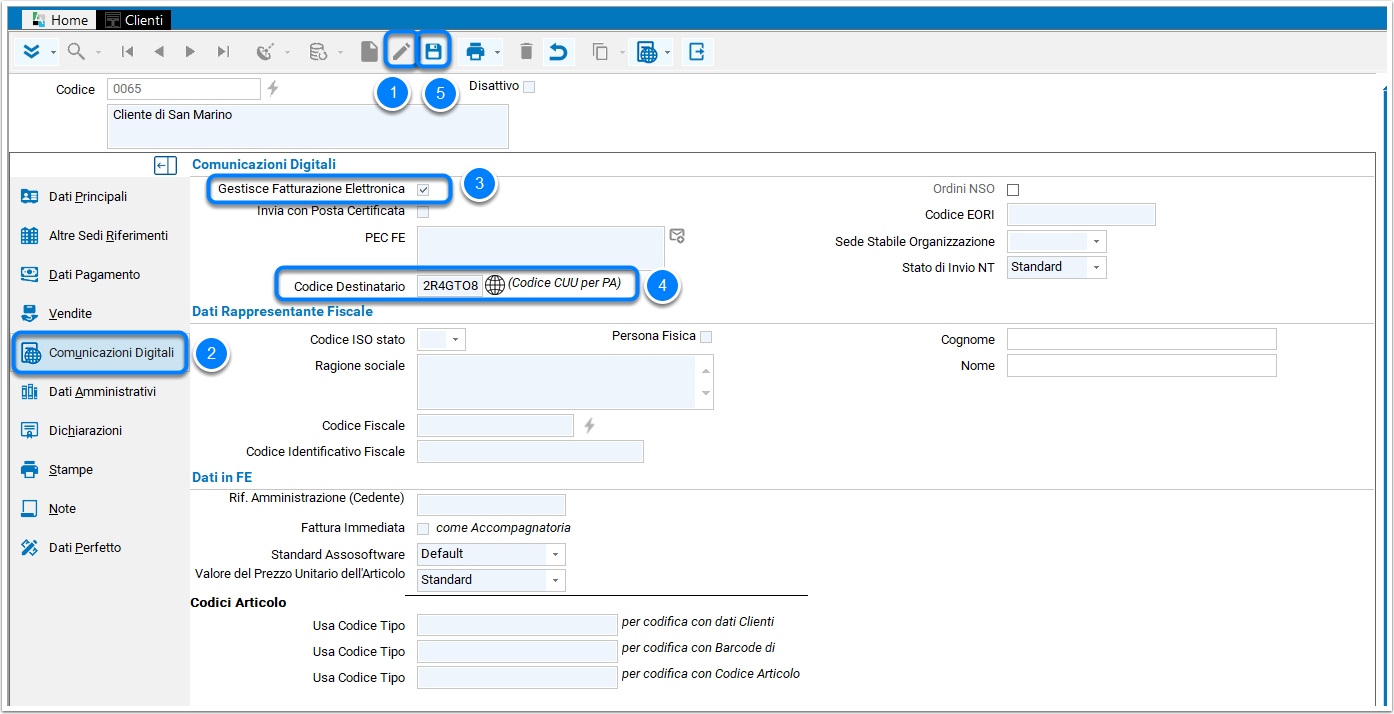Click the lightning bolt next to Codice

click(x=273, y=89)
